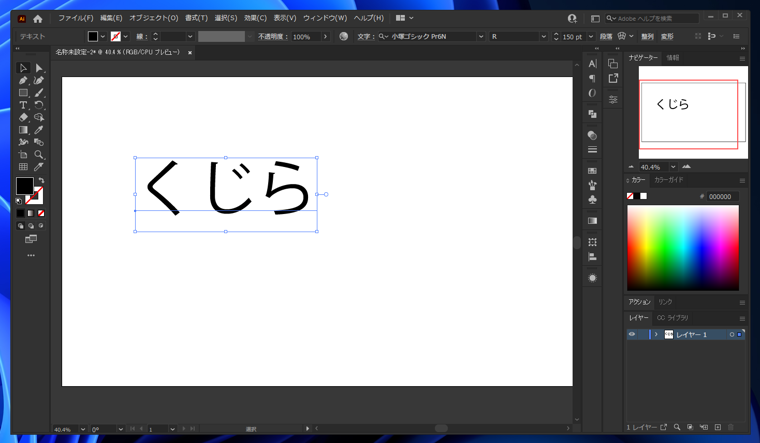Select the Curvature tool
760x443 pixels.
point(39,80)
